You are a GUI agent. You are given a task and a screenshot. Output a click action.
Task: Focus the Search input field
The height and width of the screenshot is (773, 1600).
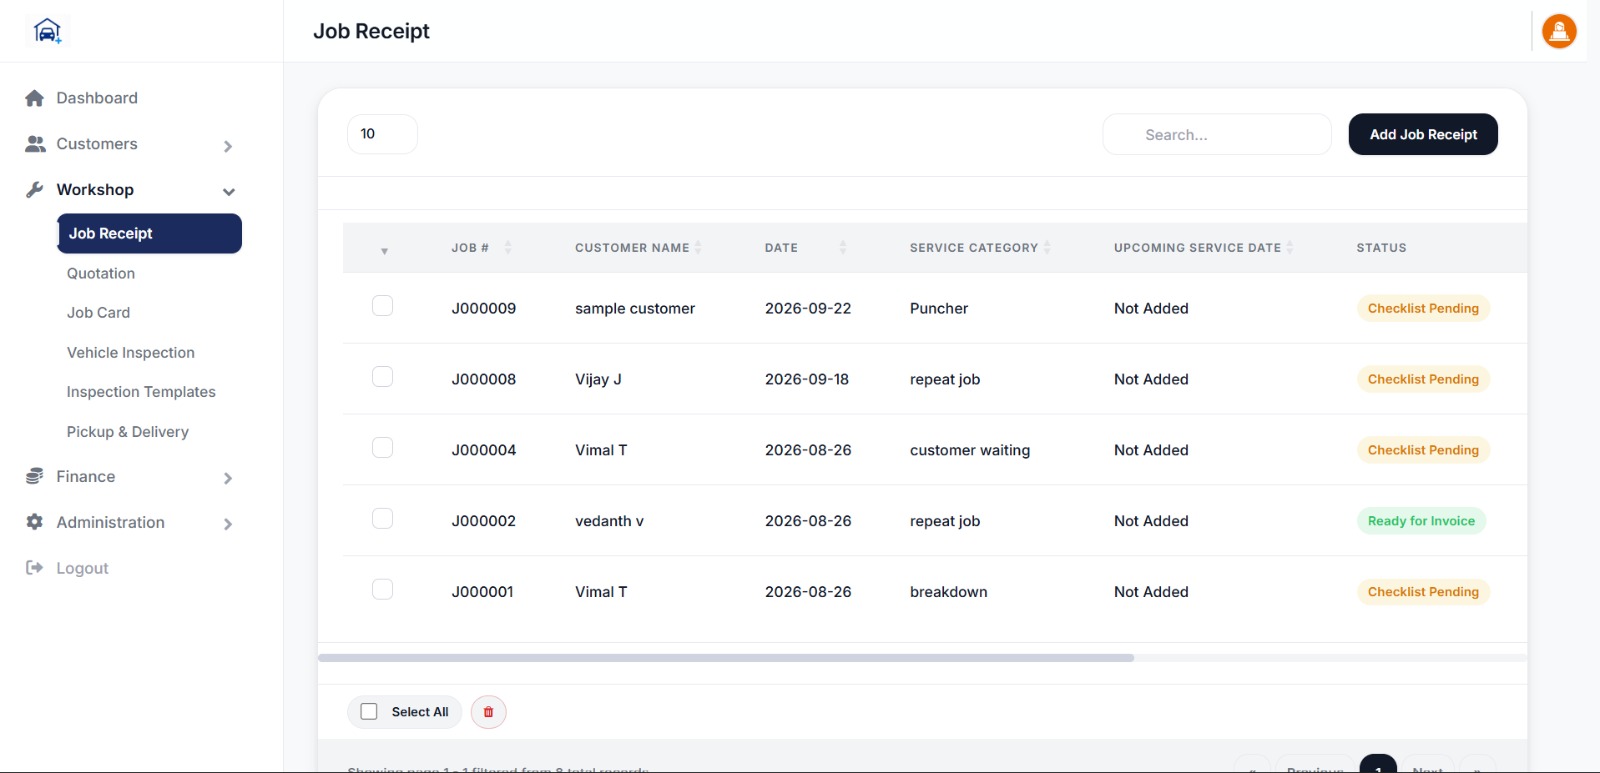[x=1217, y=134]
